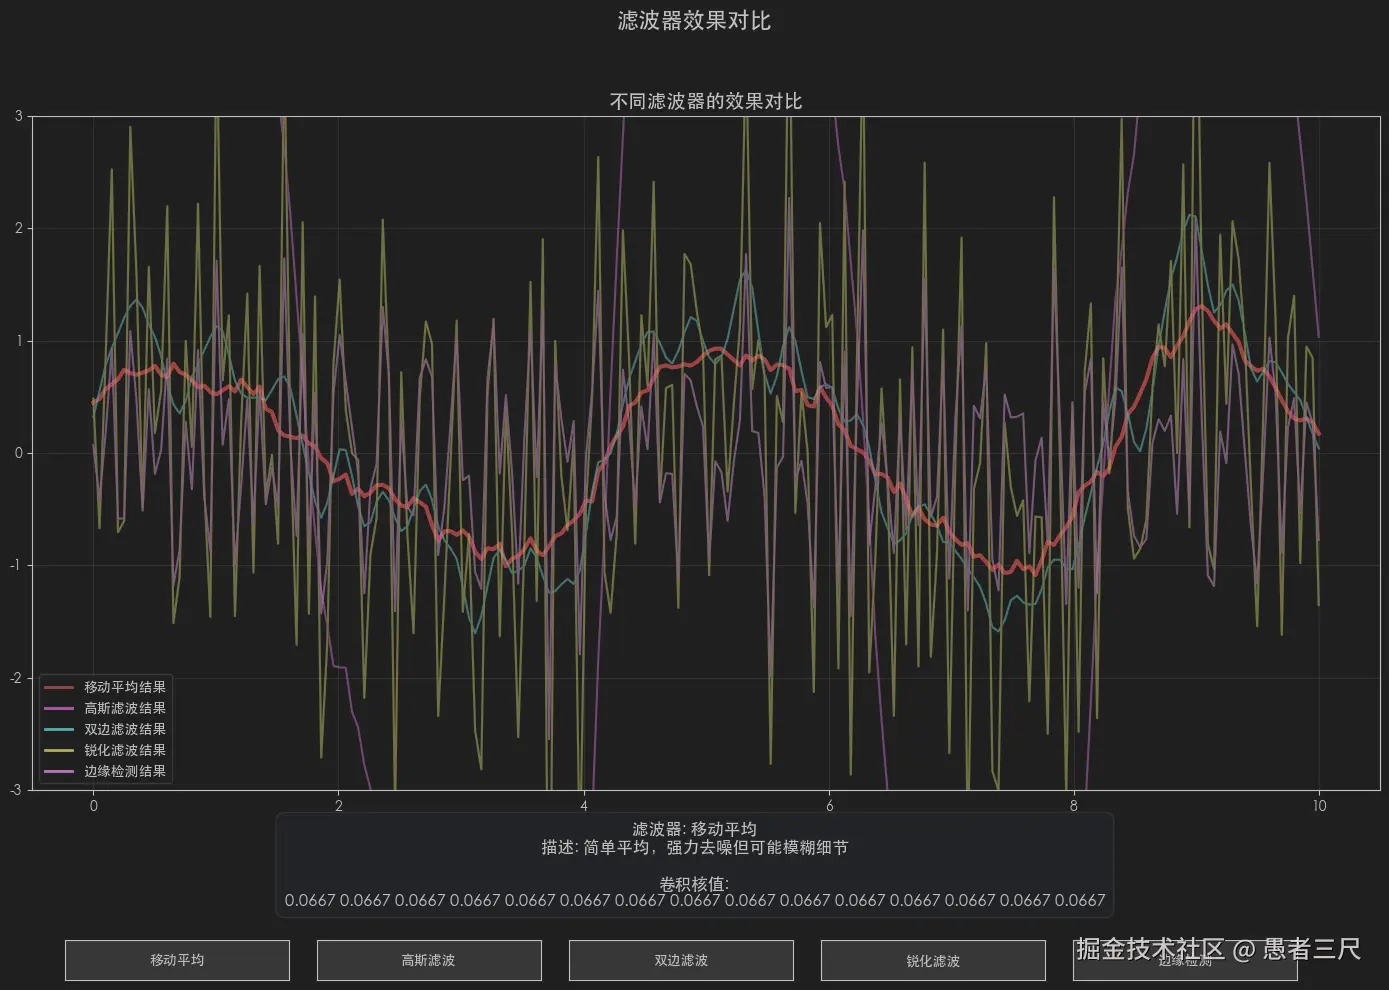The image size is (1389, 990).
Task: Click the 卷积核值 label
Action: 694,884
